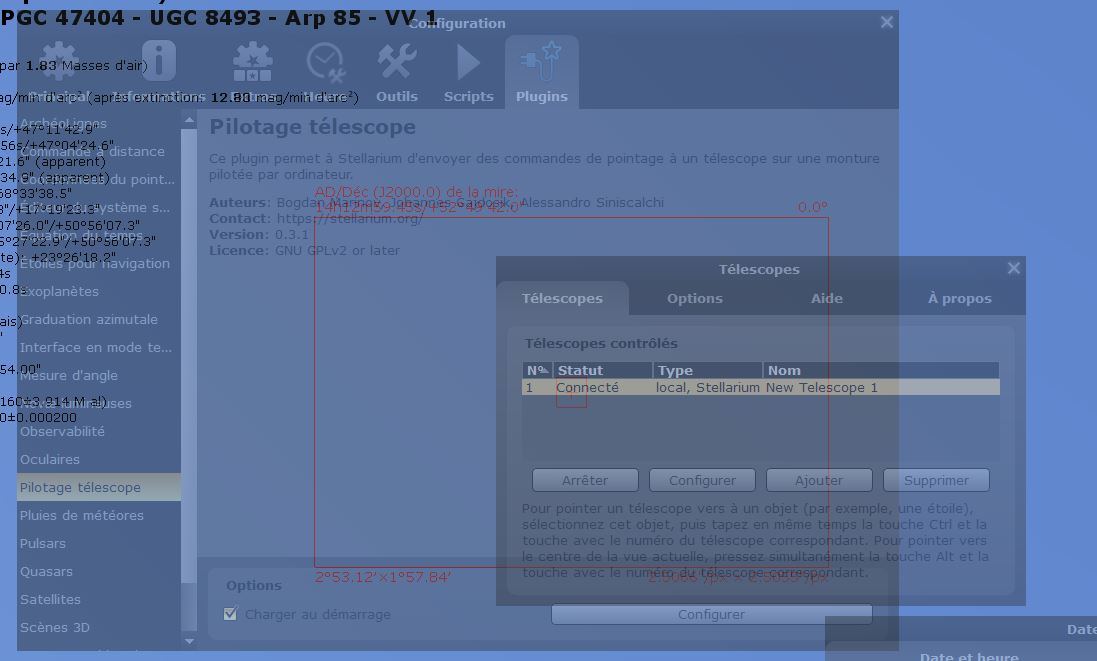The width and height of the screenshot is (1097, 661).
Task: Click the plugin list scrollbar track
Action: tap(189, 607)
